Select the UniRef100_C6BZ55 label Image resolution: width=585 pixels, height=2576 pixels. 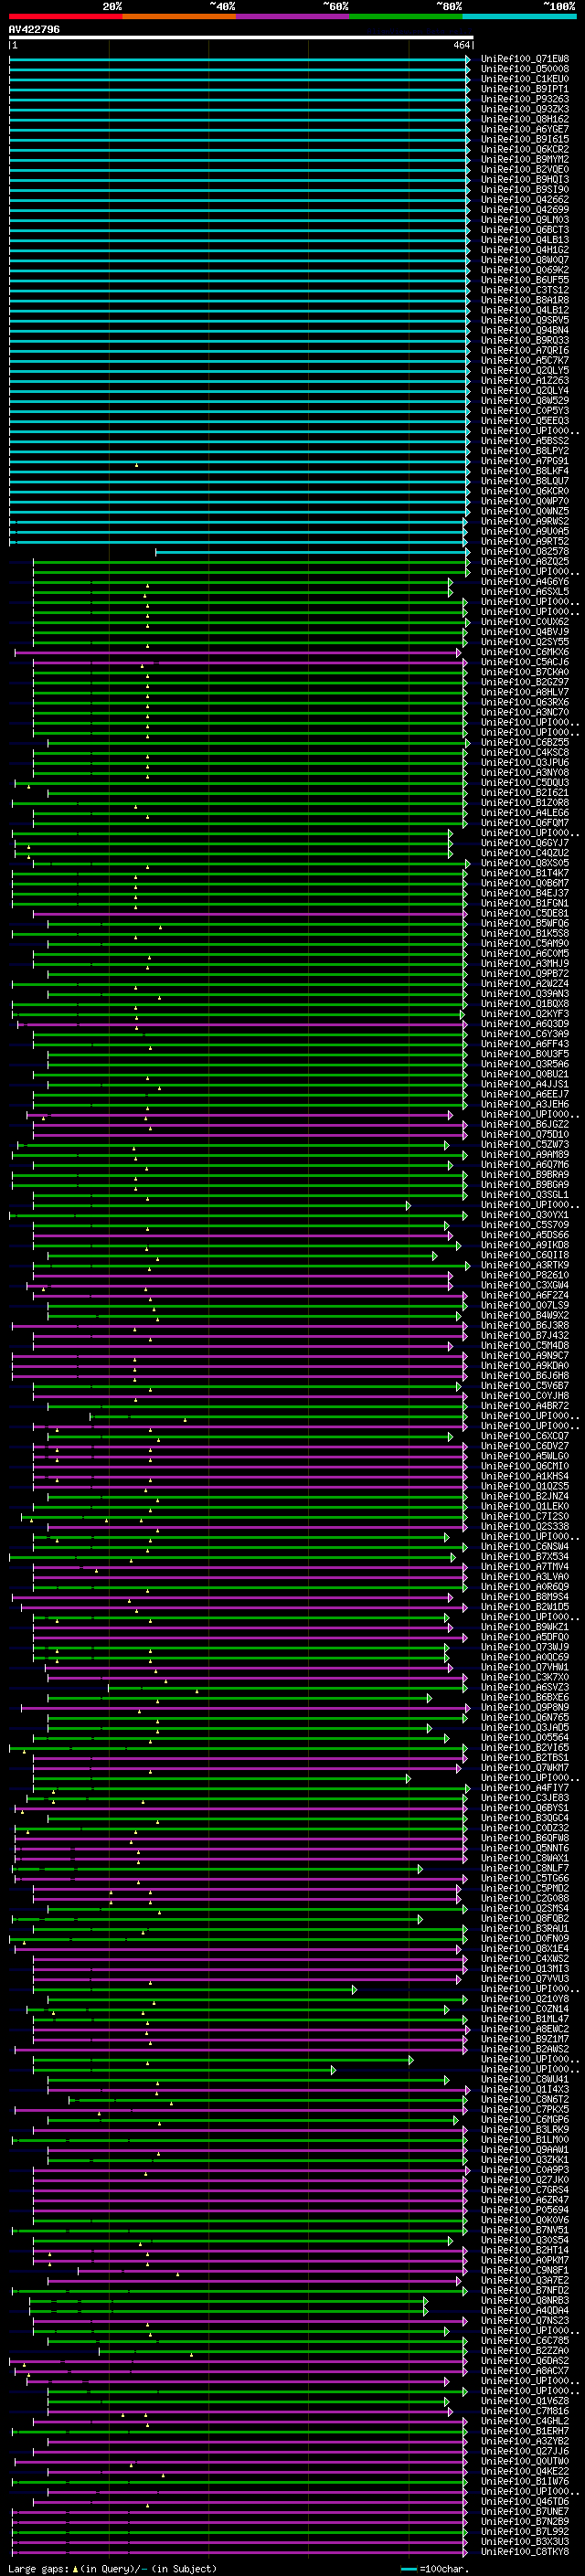point(525,742)
